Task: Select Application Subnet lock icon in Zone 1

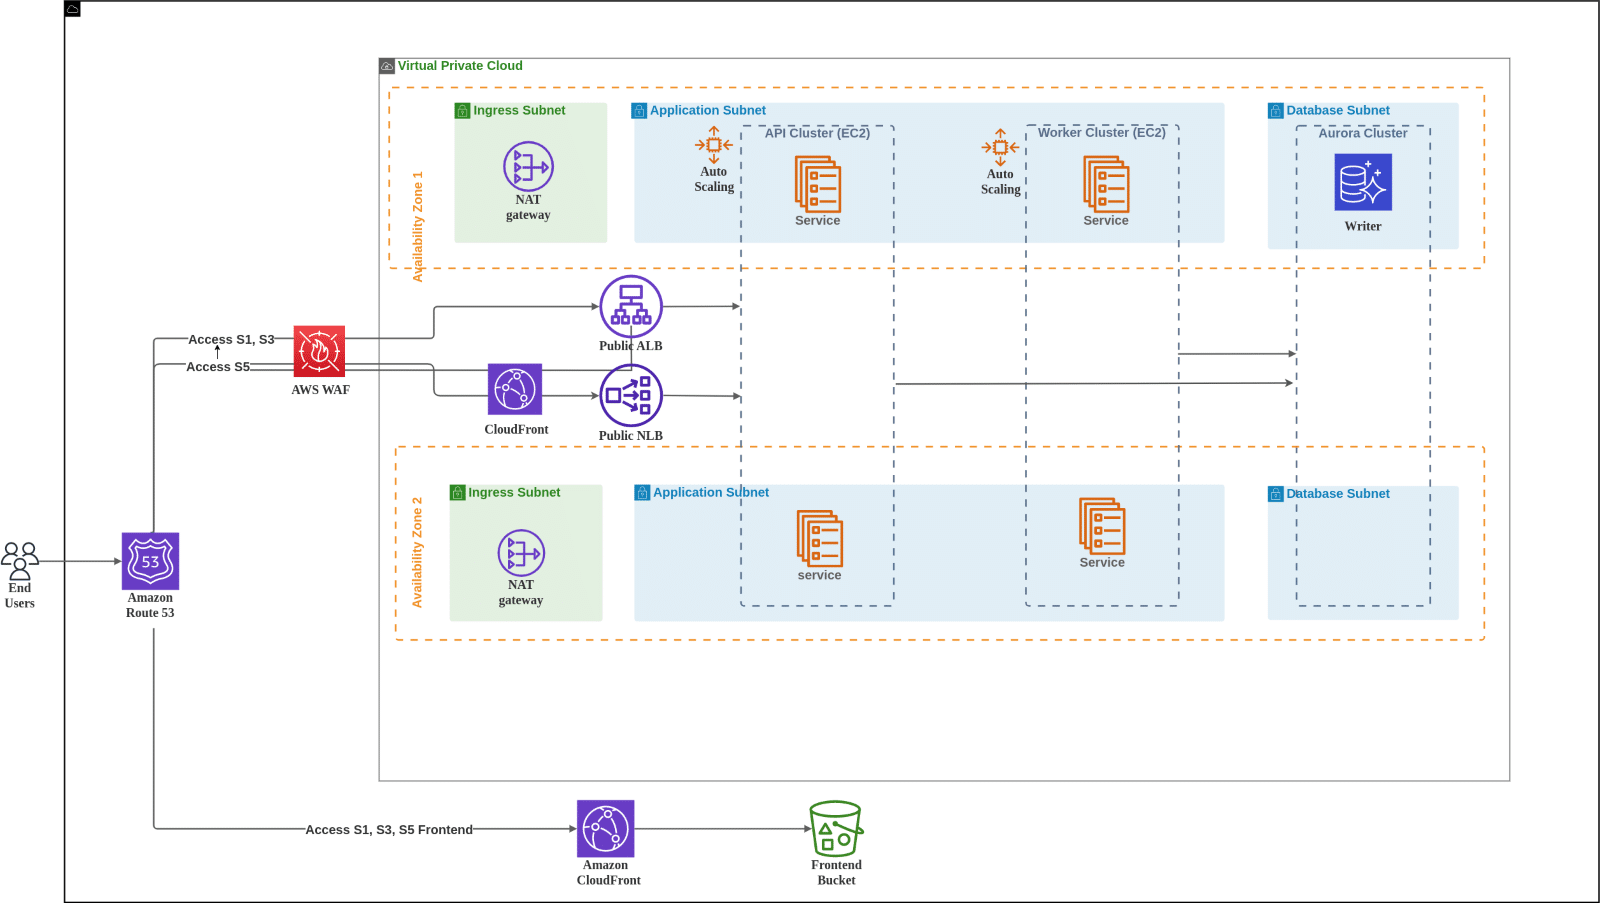Action: click(x=639, y=111)
